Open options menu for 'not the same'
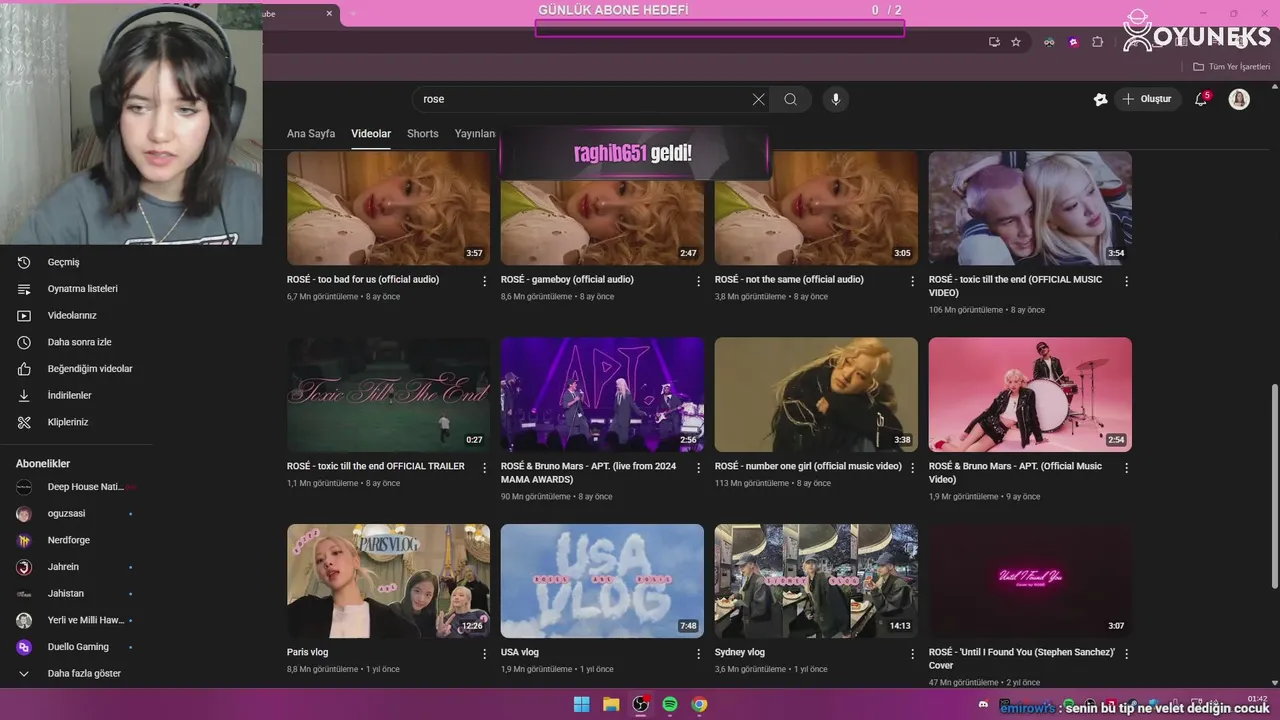 click(x=912, y=281)
